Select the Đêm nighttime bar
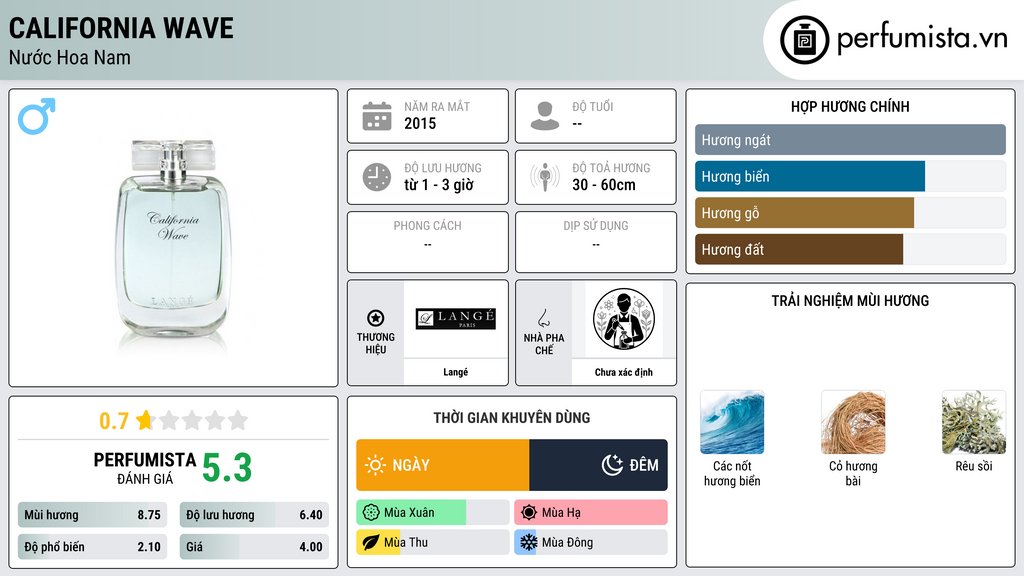Image resolution: width=1024 pixels, height=576 pixels. point(599,465)
